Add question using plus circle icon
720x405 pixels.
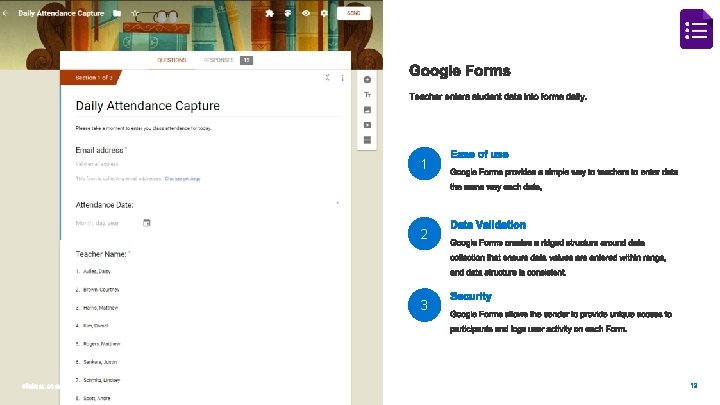(367, 79)
